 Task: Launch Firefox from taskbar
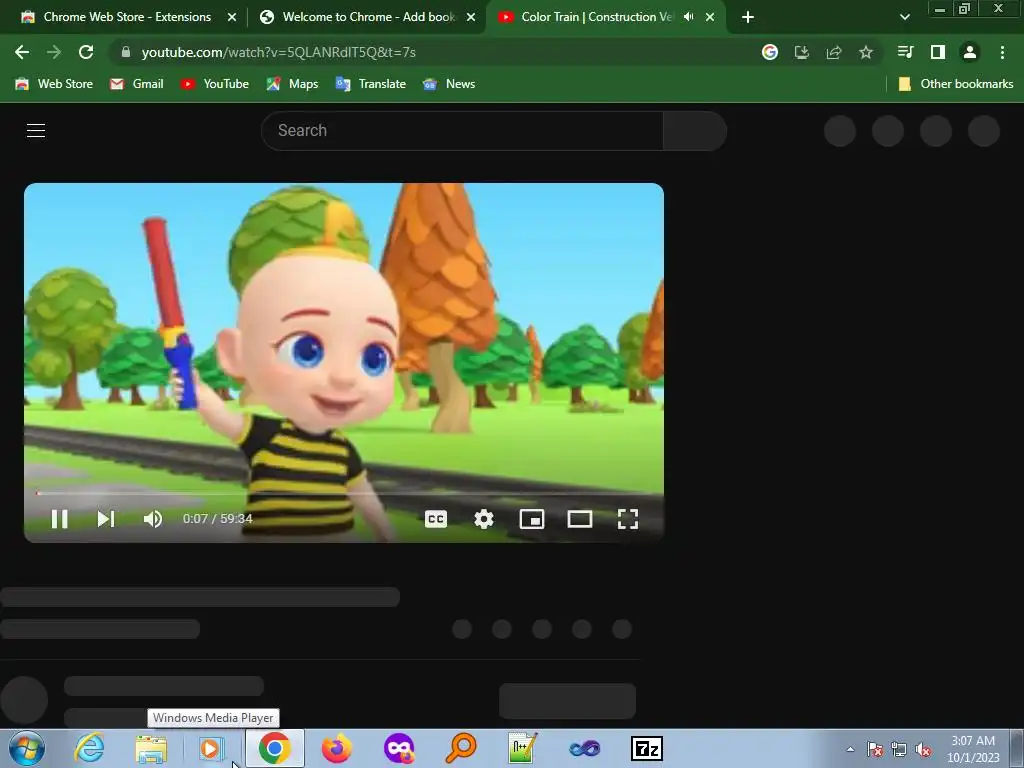tap(337, 748)
